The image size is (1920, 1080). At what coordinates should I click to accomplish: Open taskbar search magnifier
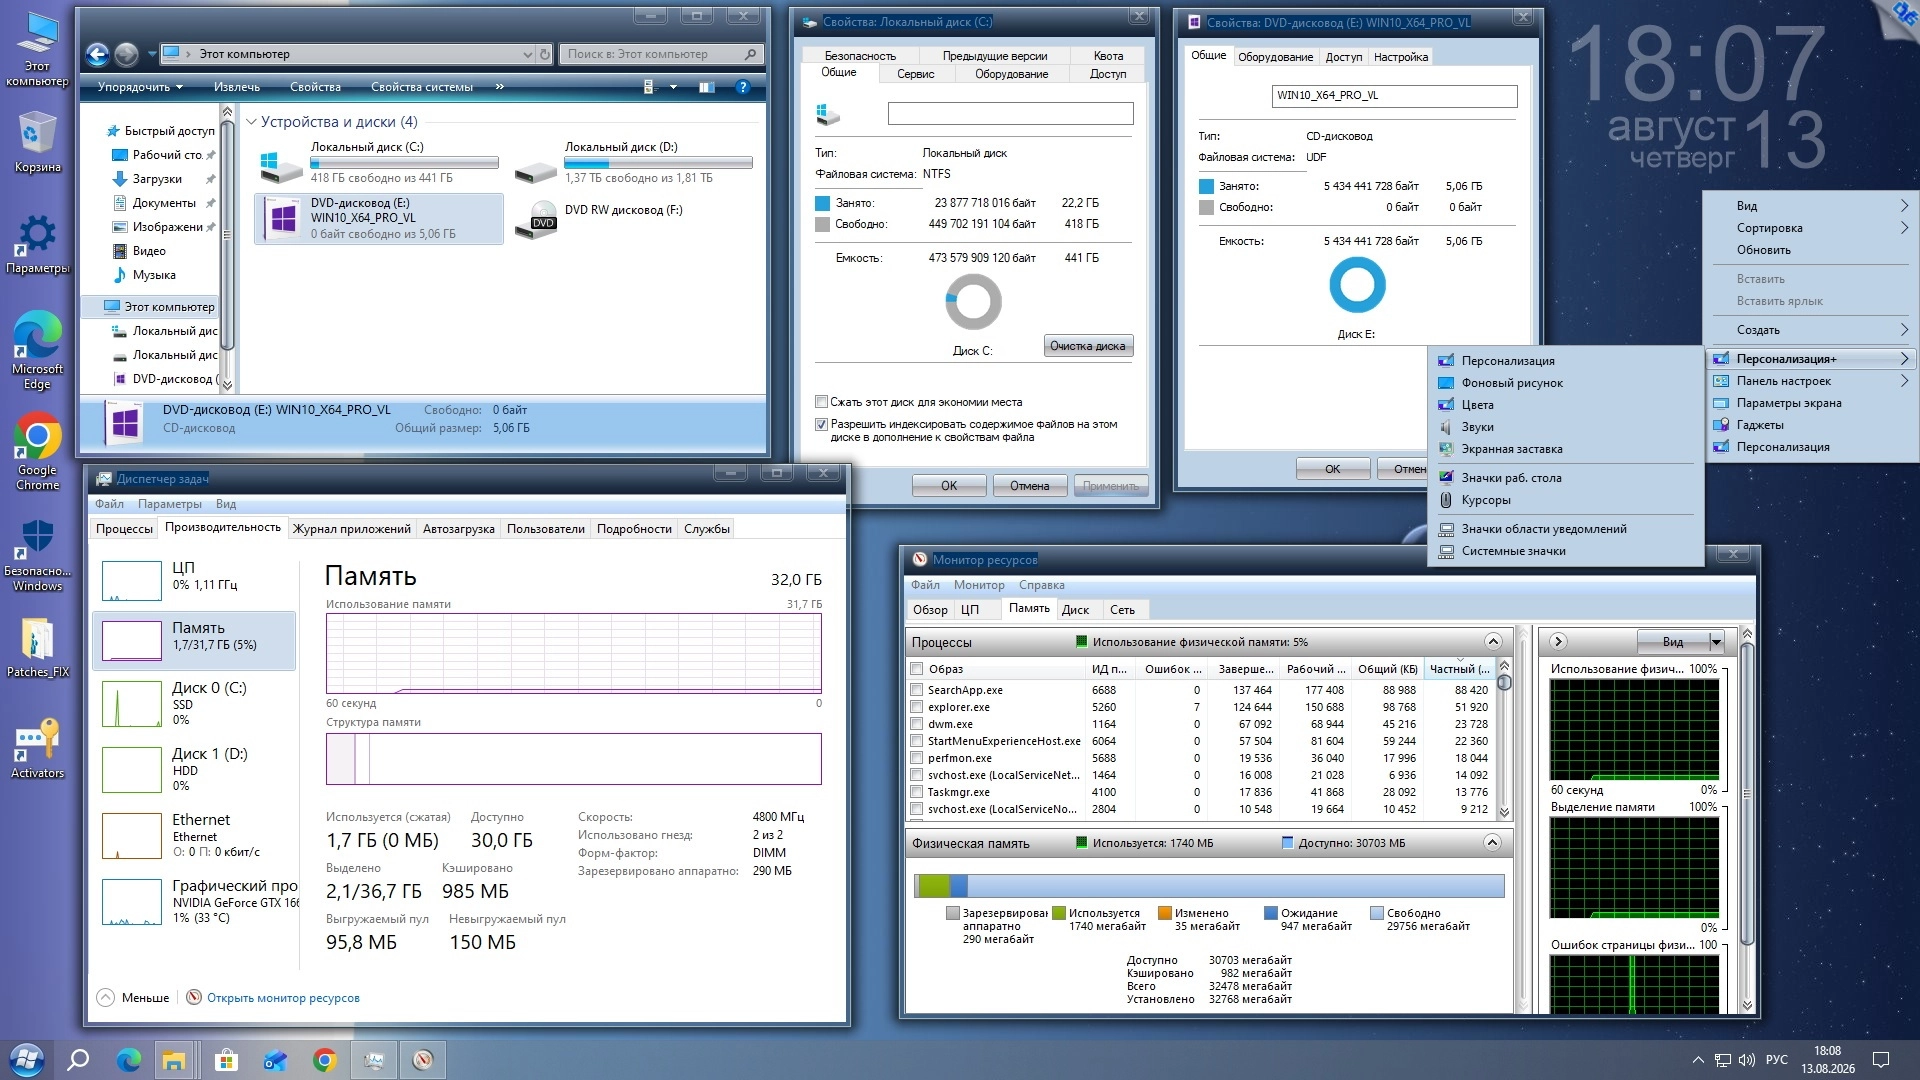point(78,1059)
